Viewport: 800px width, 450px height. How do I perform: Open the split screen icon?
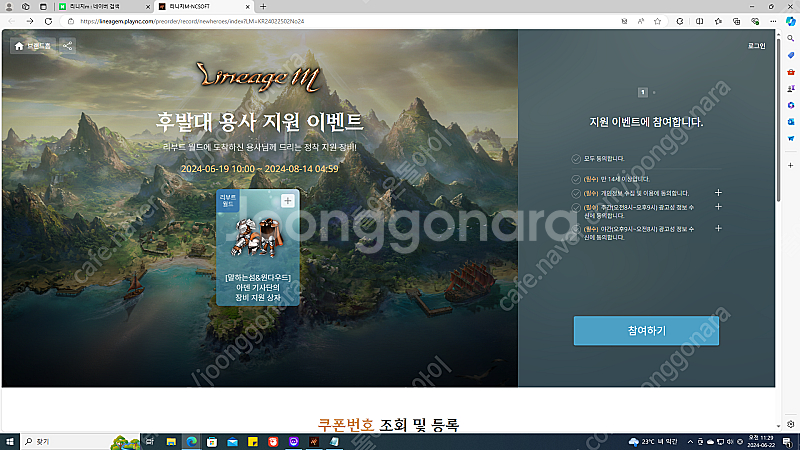[x=699, y=21]
